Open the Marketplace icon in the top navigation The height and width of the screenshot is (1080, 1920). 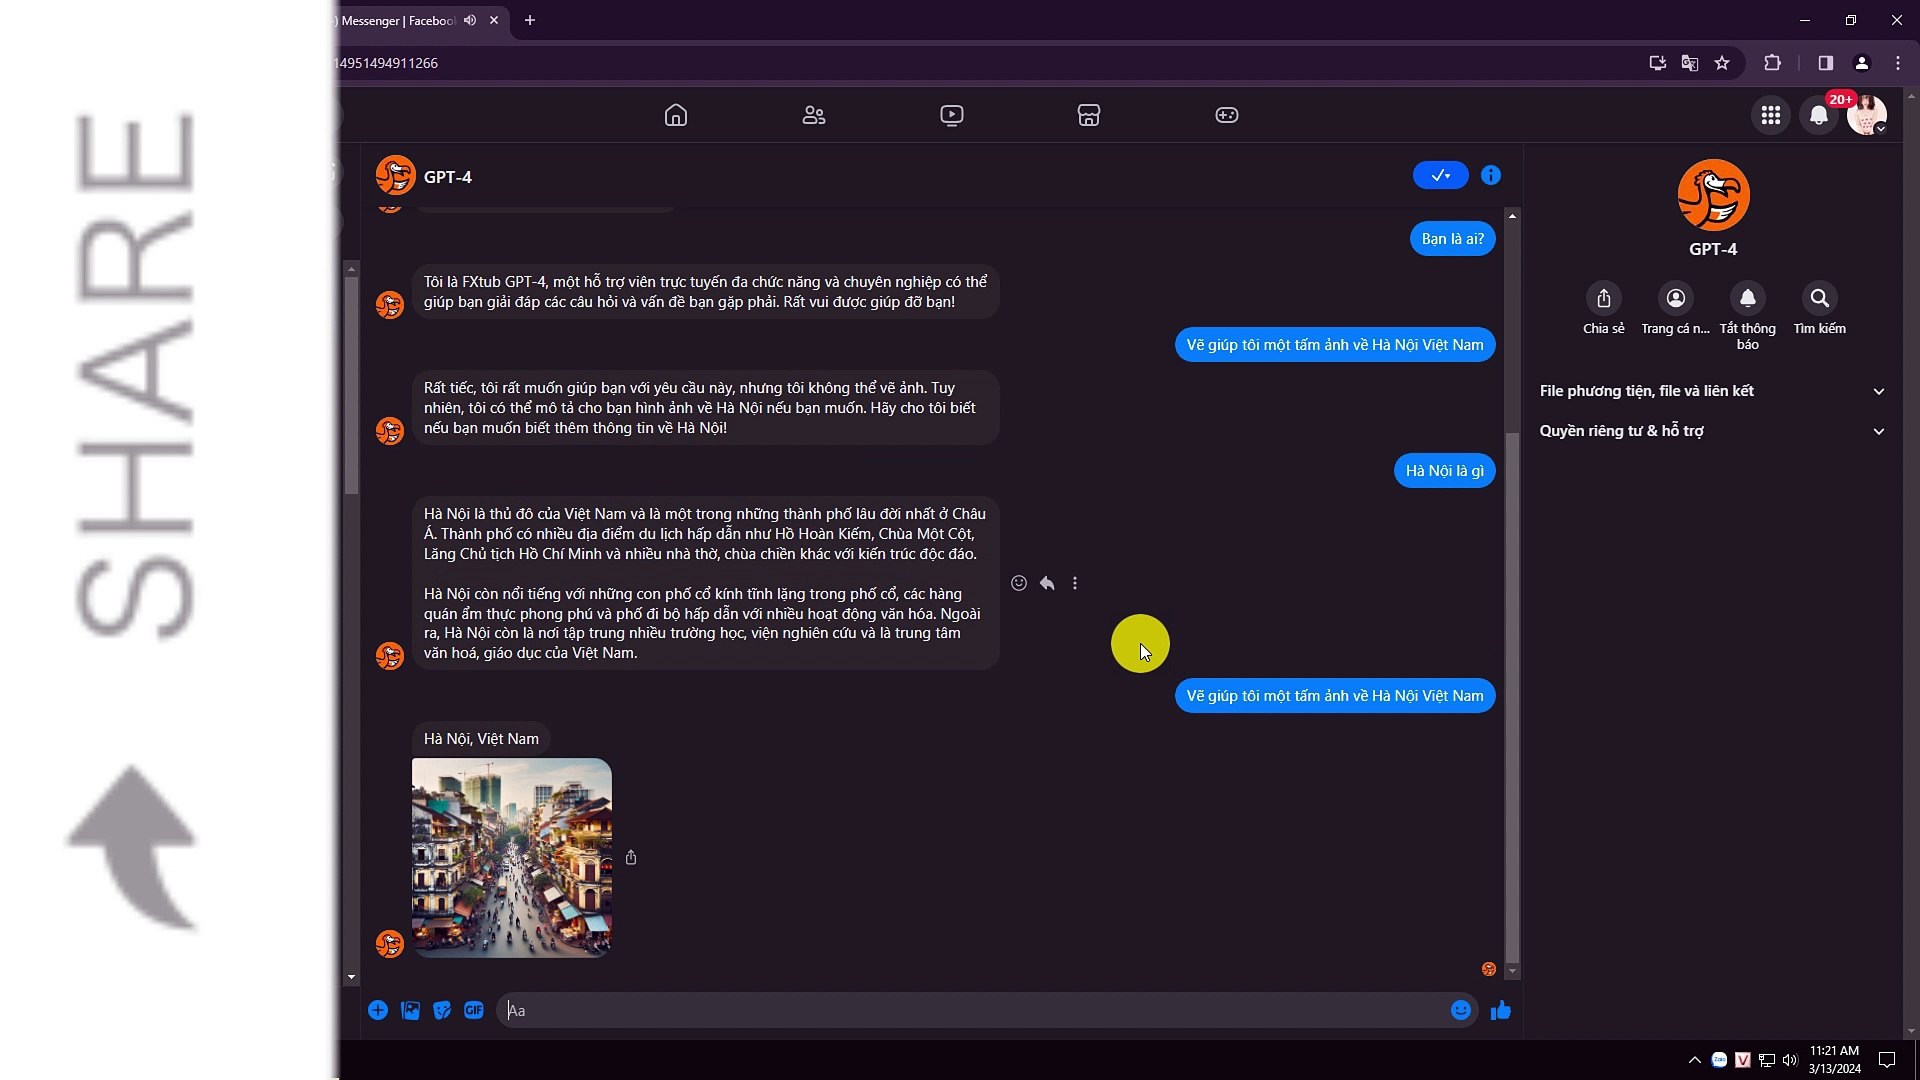coord(1089,115)
